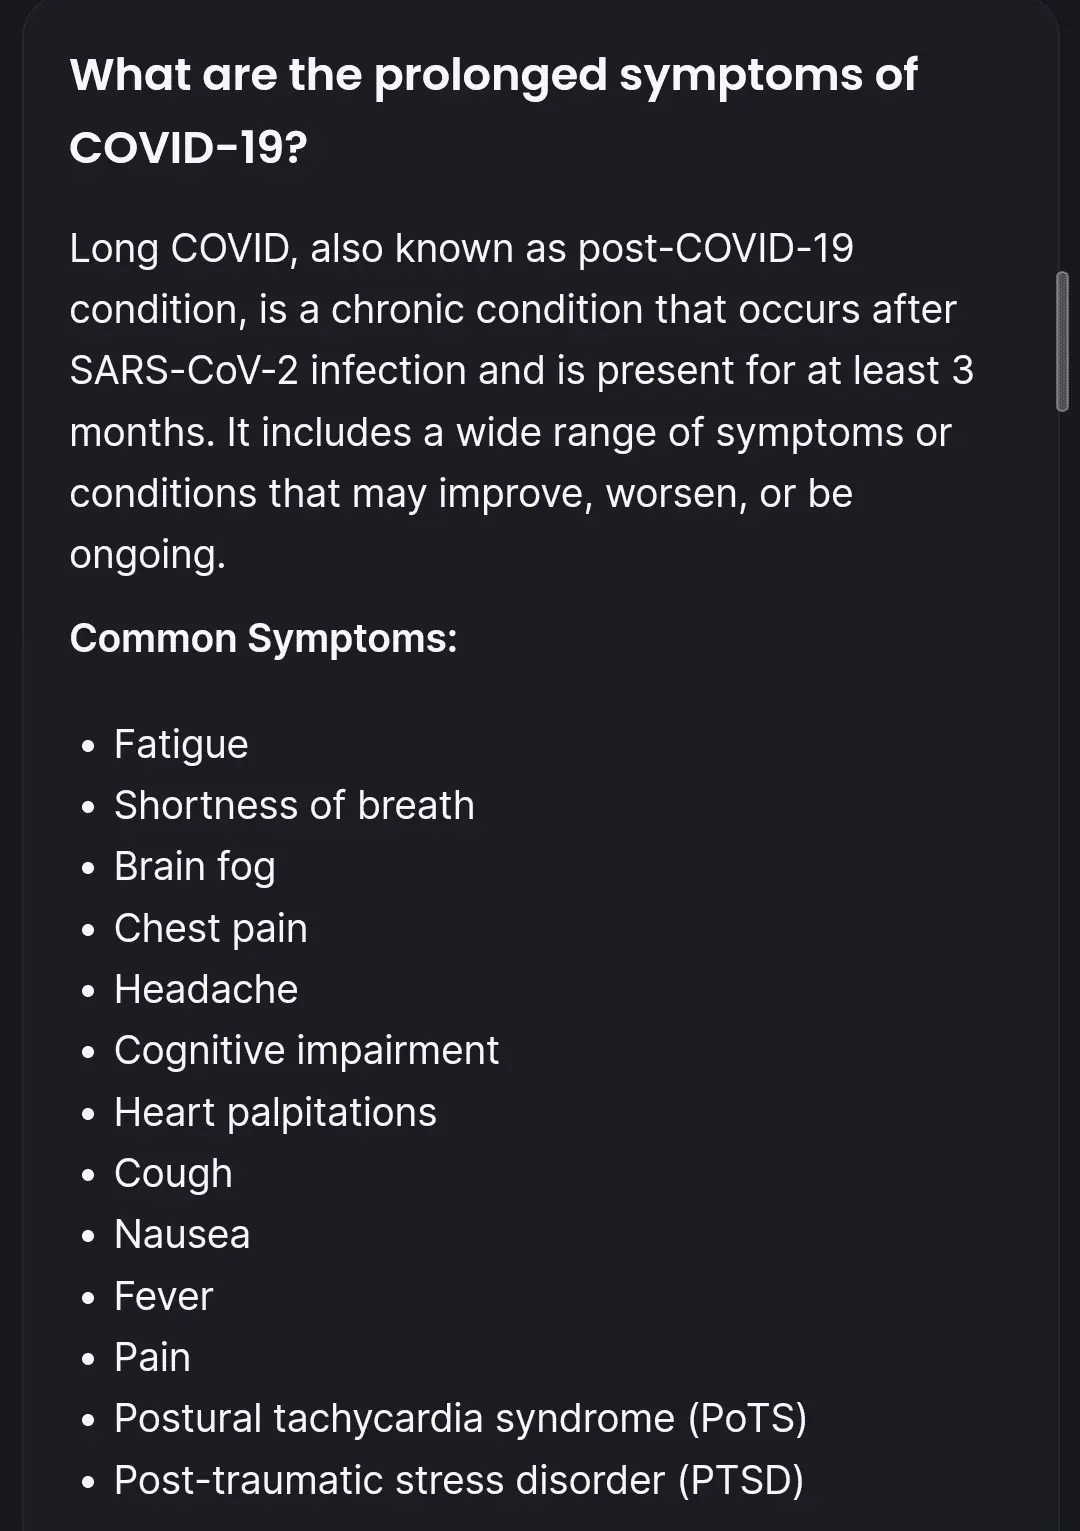This screenshot has height=1531, width=1080.
Task: Click the word 'ongoing.' ending the paragraph
Action: coord(147,555)
